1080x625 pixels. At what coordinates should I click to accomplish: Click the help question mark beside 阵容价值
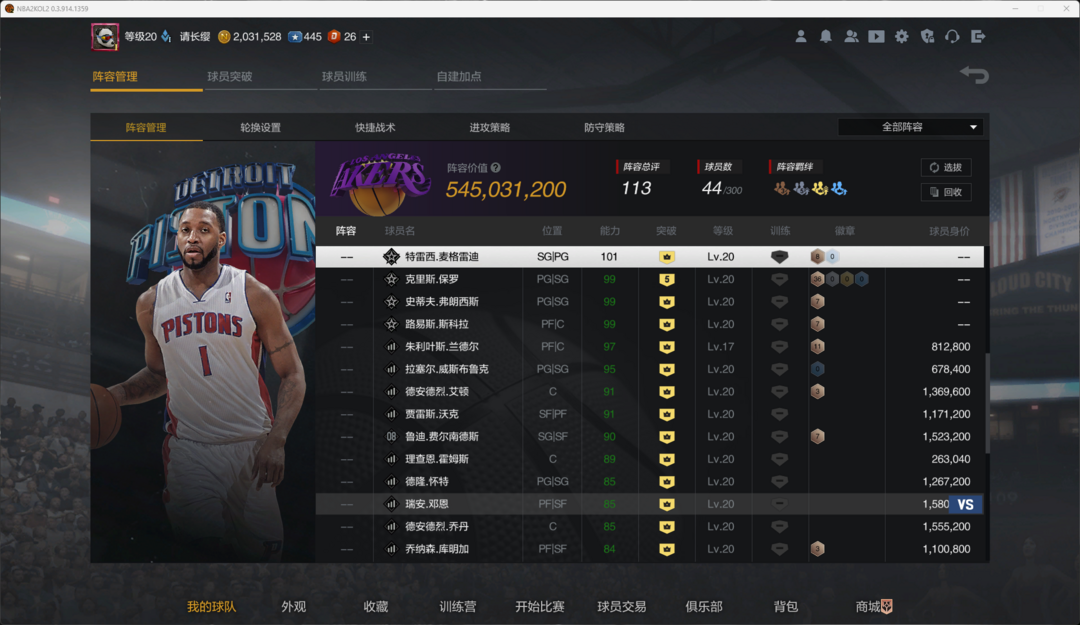click(x=496, y=167)
